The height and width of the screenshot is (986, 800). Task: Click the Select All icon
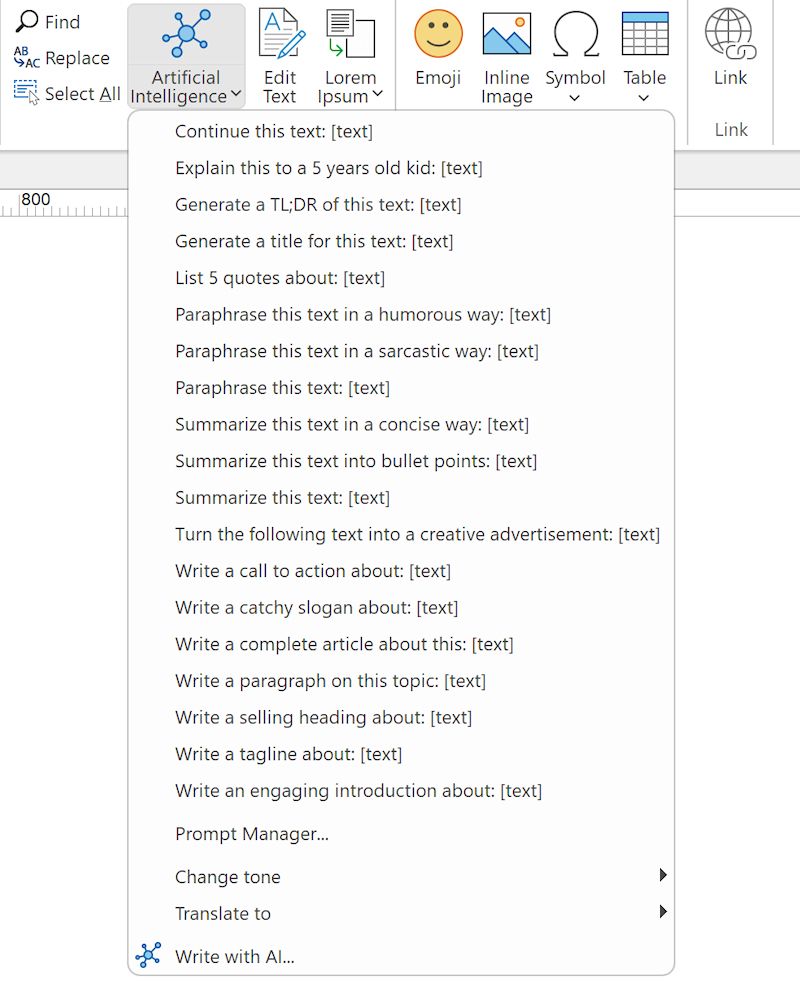coord(26,92)
